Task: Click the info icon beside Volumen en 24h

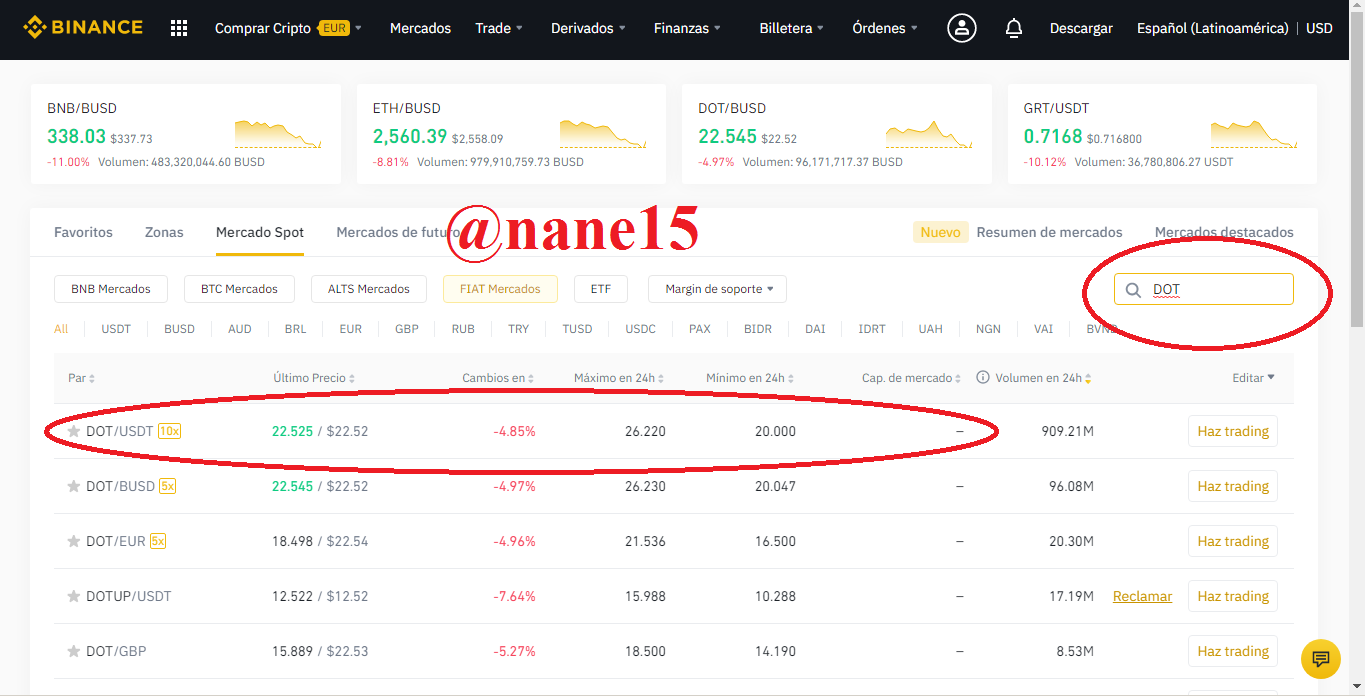Action: [983, 378]
